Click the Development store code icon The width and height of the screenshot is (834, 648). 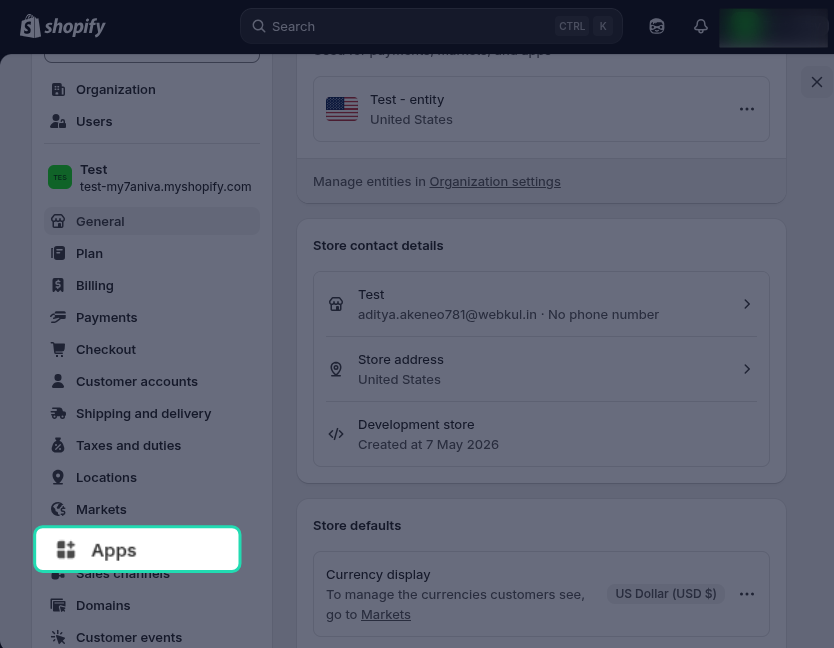336,434
